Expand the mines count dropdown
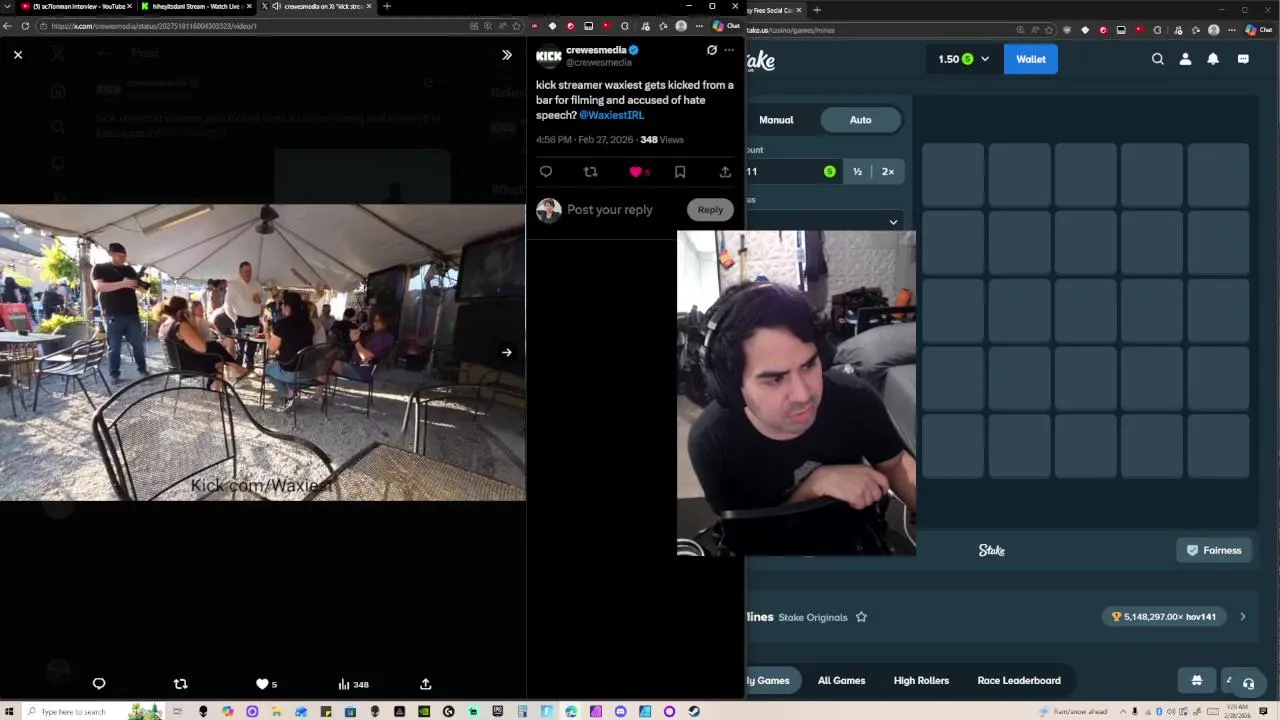The image size is (1280, 720). coord(893,222)
